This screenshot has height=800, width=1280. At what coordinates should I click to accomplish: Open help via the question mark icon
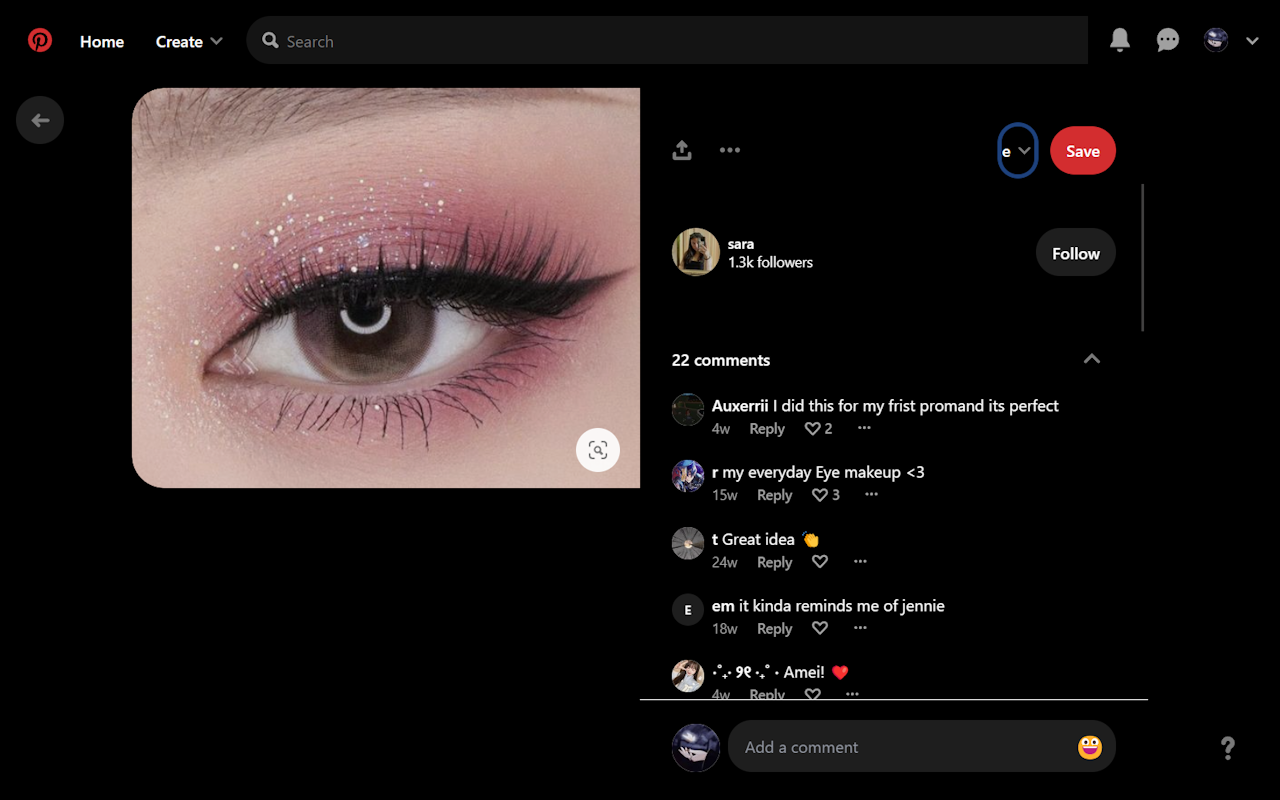pos(1227,748)
